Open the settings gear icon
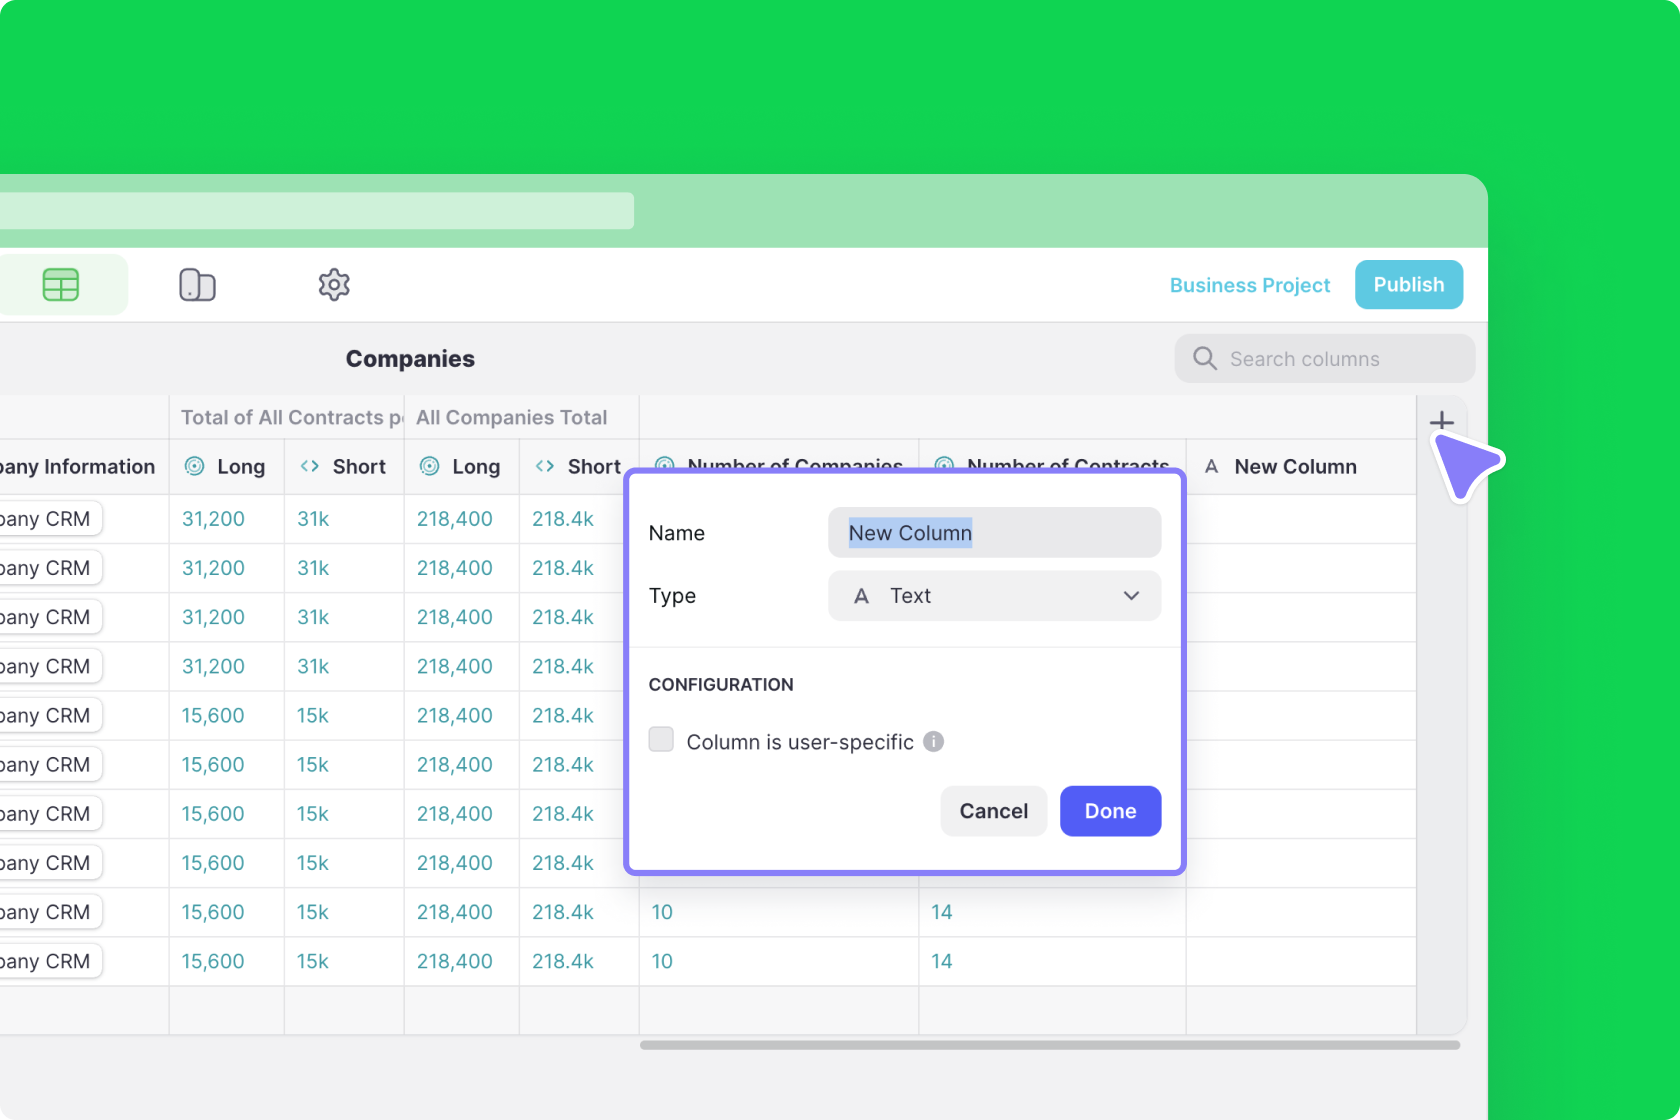 tap(334, 285)
